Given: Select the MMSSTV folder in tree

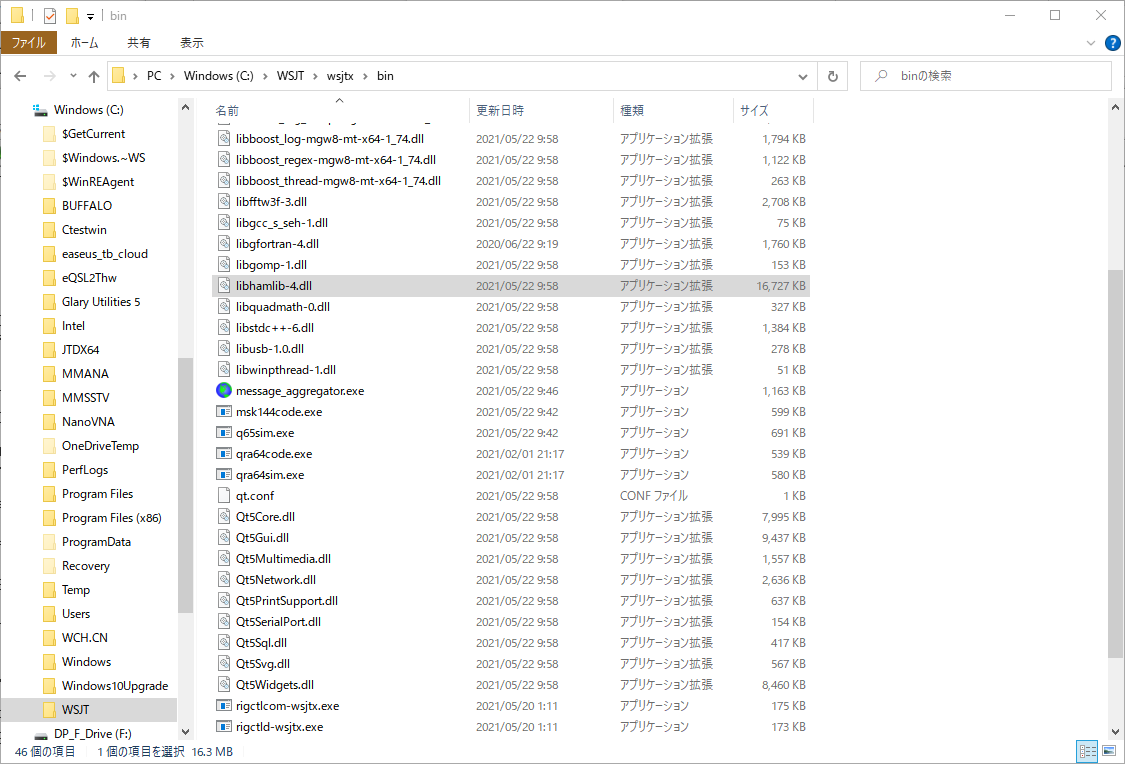Looking at the screenshot, I should pos(85,398).
